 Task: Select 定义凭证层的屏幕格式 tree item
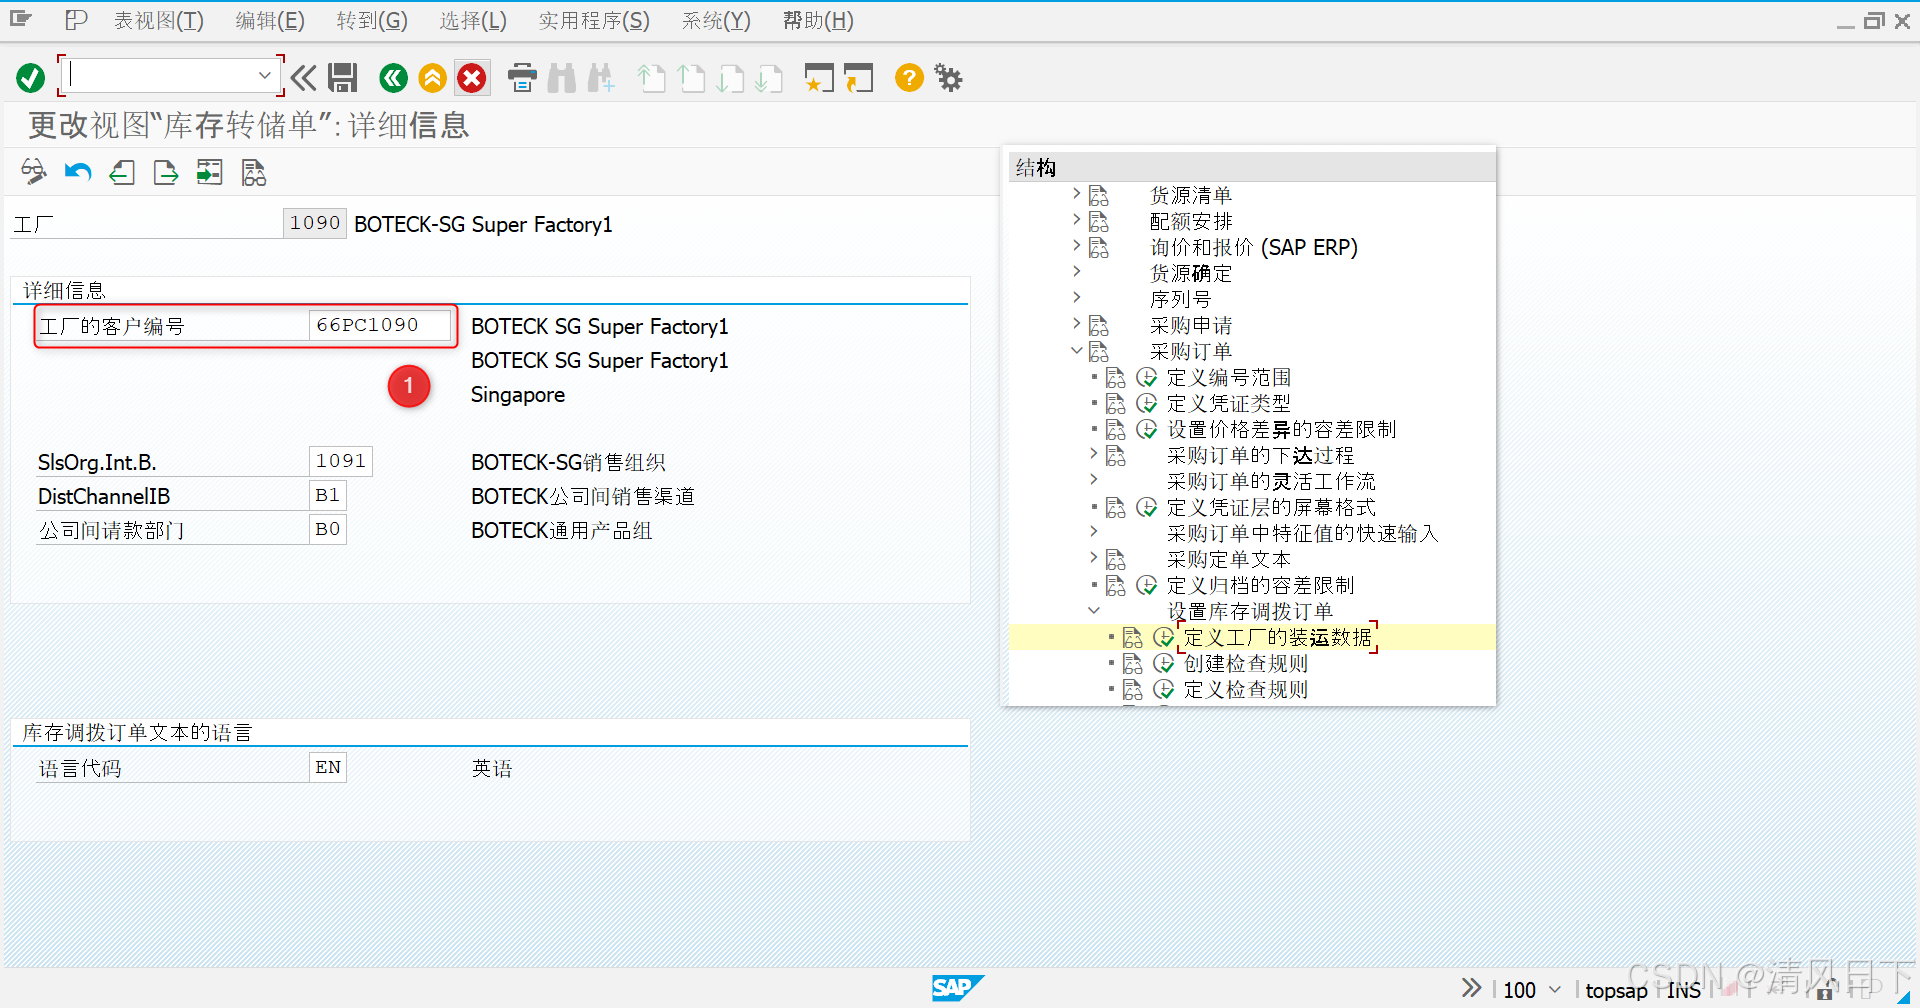pyautogui.click(x=1271, y=507)
